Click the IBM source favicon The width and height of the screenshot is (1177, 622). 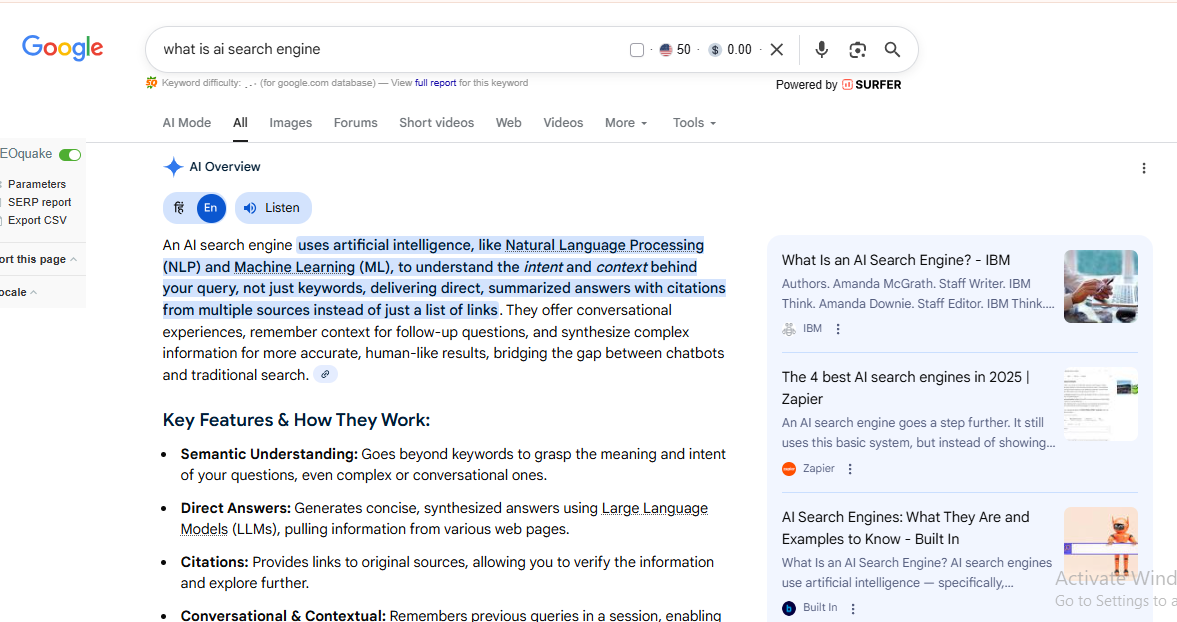[789, 329]
